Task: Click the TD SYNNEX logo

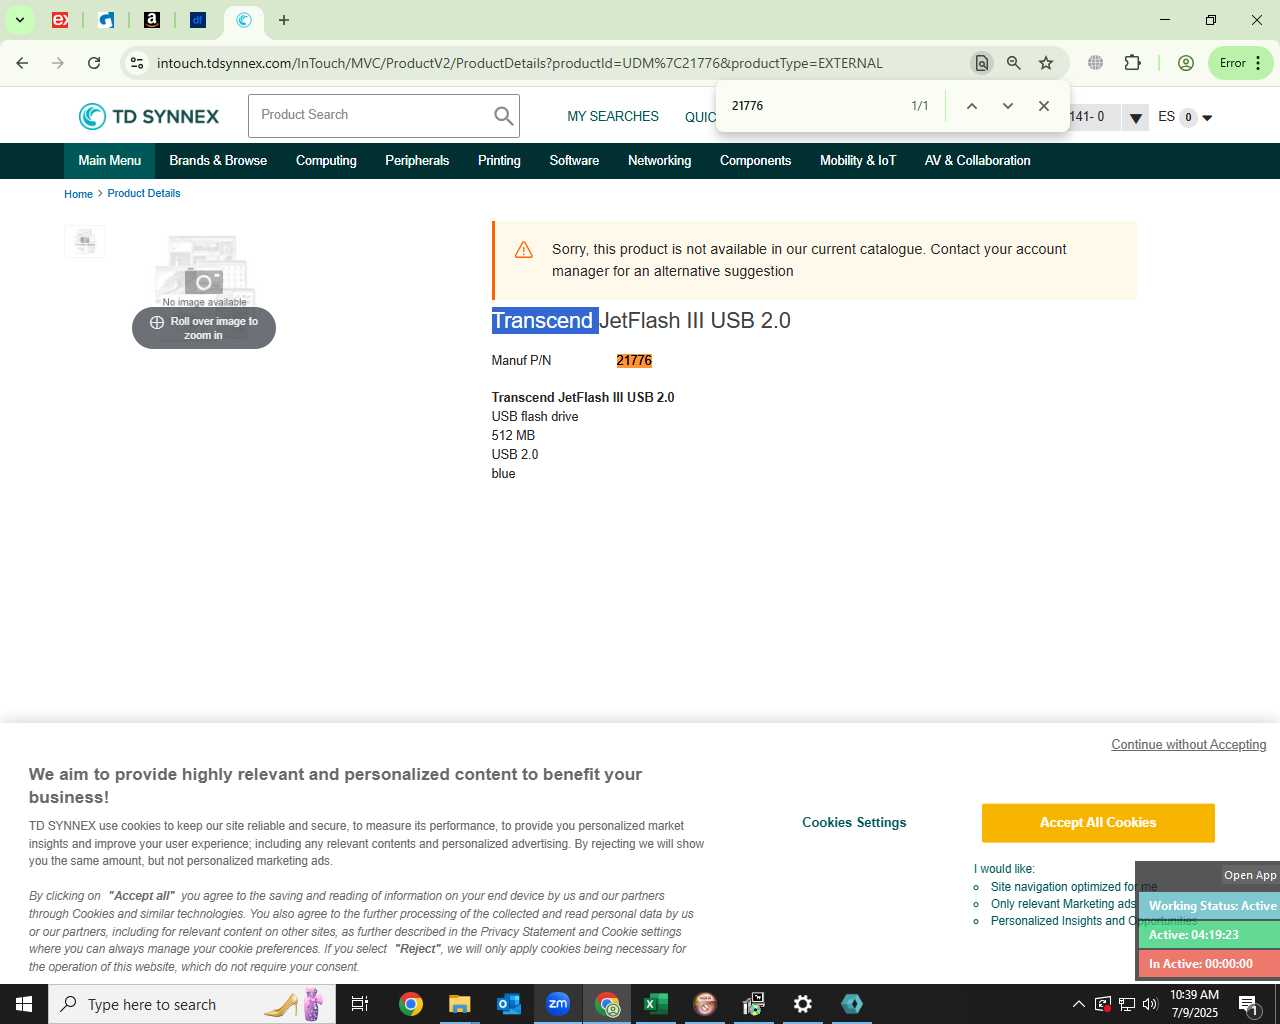Action: 148,117
